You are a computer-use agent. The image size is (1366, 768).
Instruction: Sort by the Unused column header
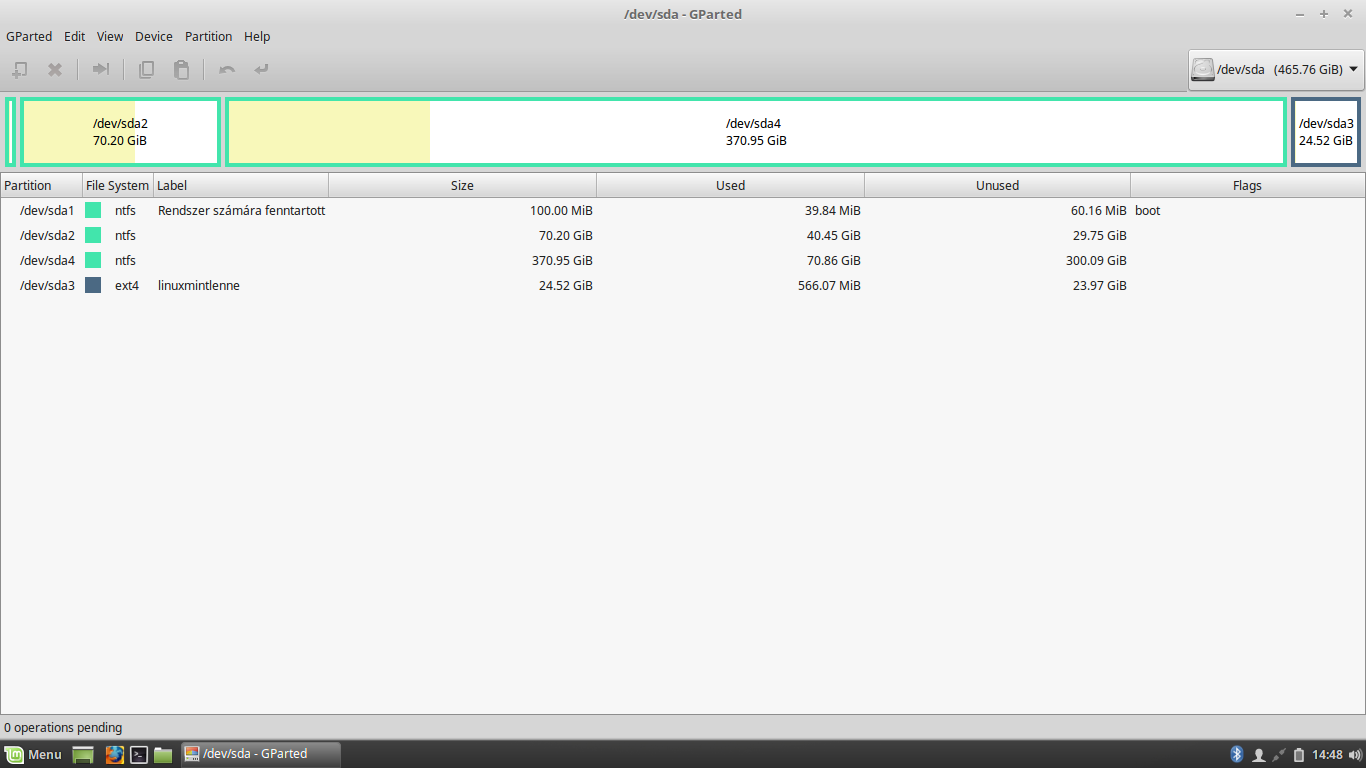(x=997, y=185)
